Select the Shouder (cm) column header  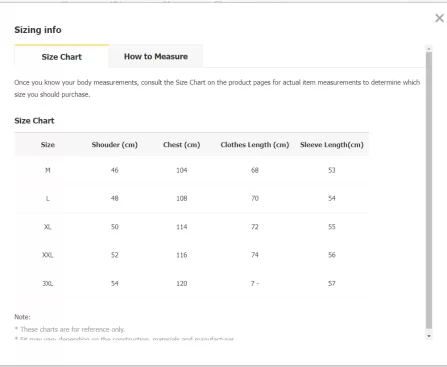[x=115, y=145]
